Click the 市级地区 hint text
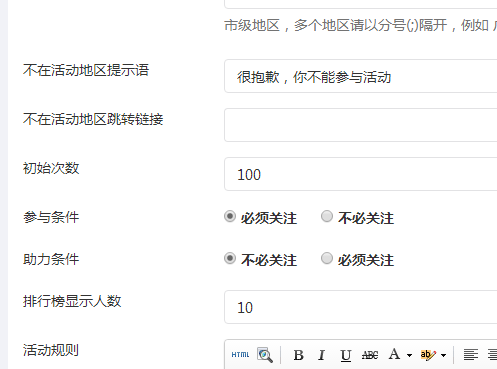497x369 pixels. (361, 25)
